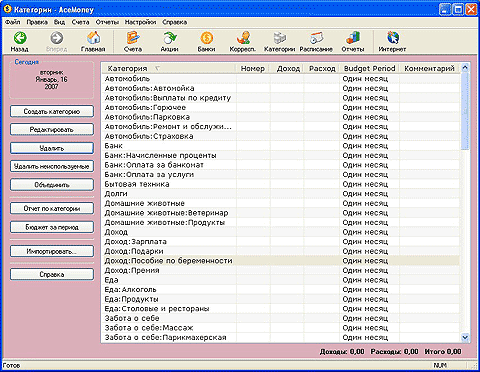Viewport: 480px width, 372px height.
Task: Select the Автомобиль:Парковка row
Action: pyautogui.click(x=281, y=117)
